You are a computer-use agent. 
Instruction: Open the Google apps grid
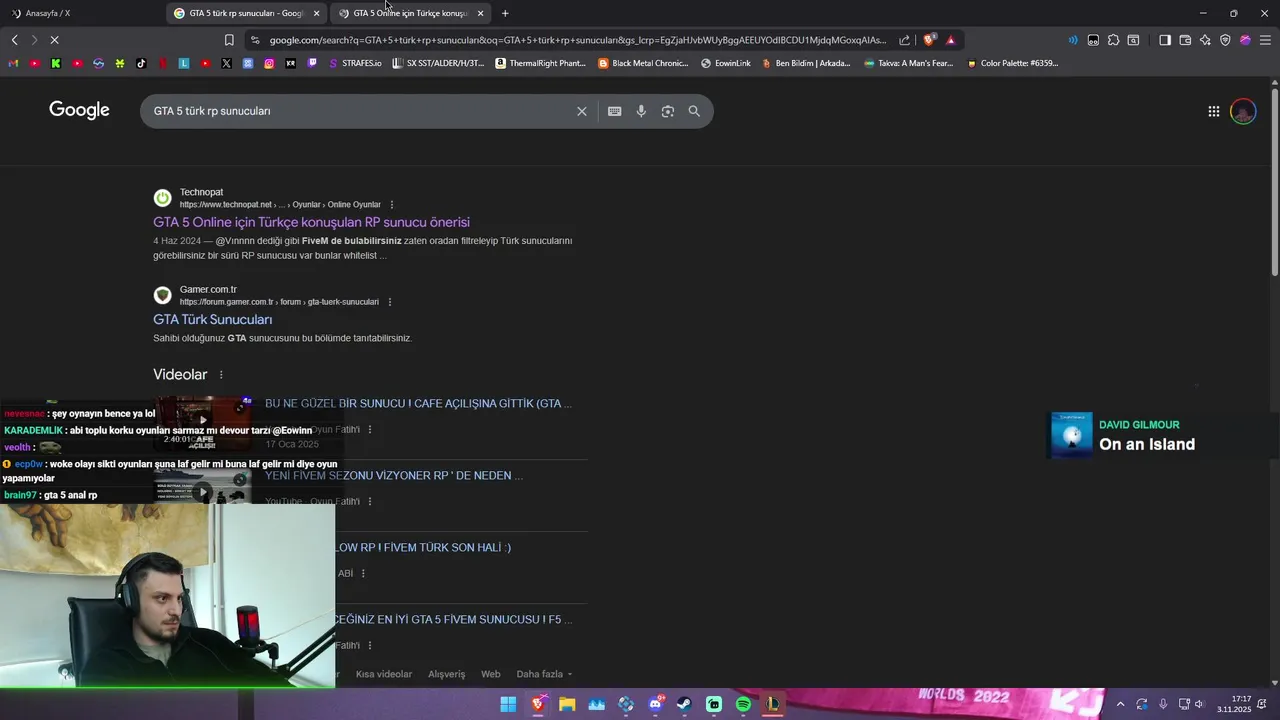1213,111
